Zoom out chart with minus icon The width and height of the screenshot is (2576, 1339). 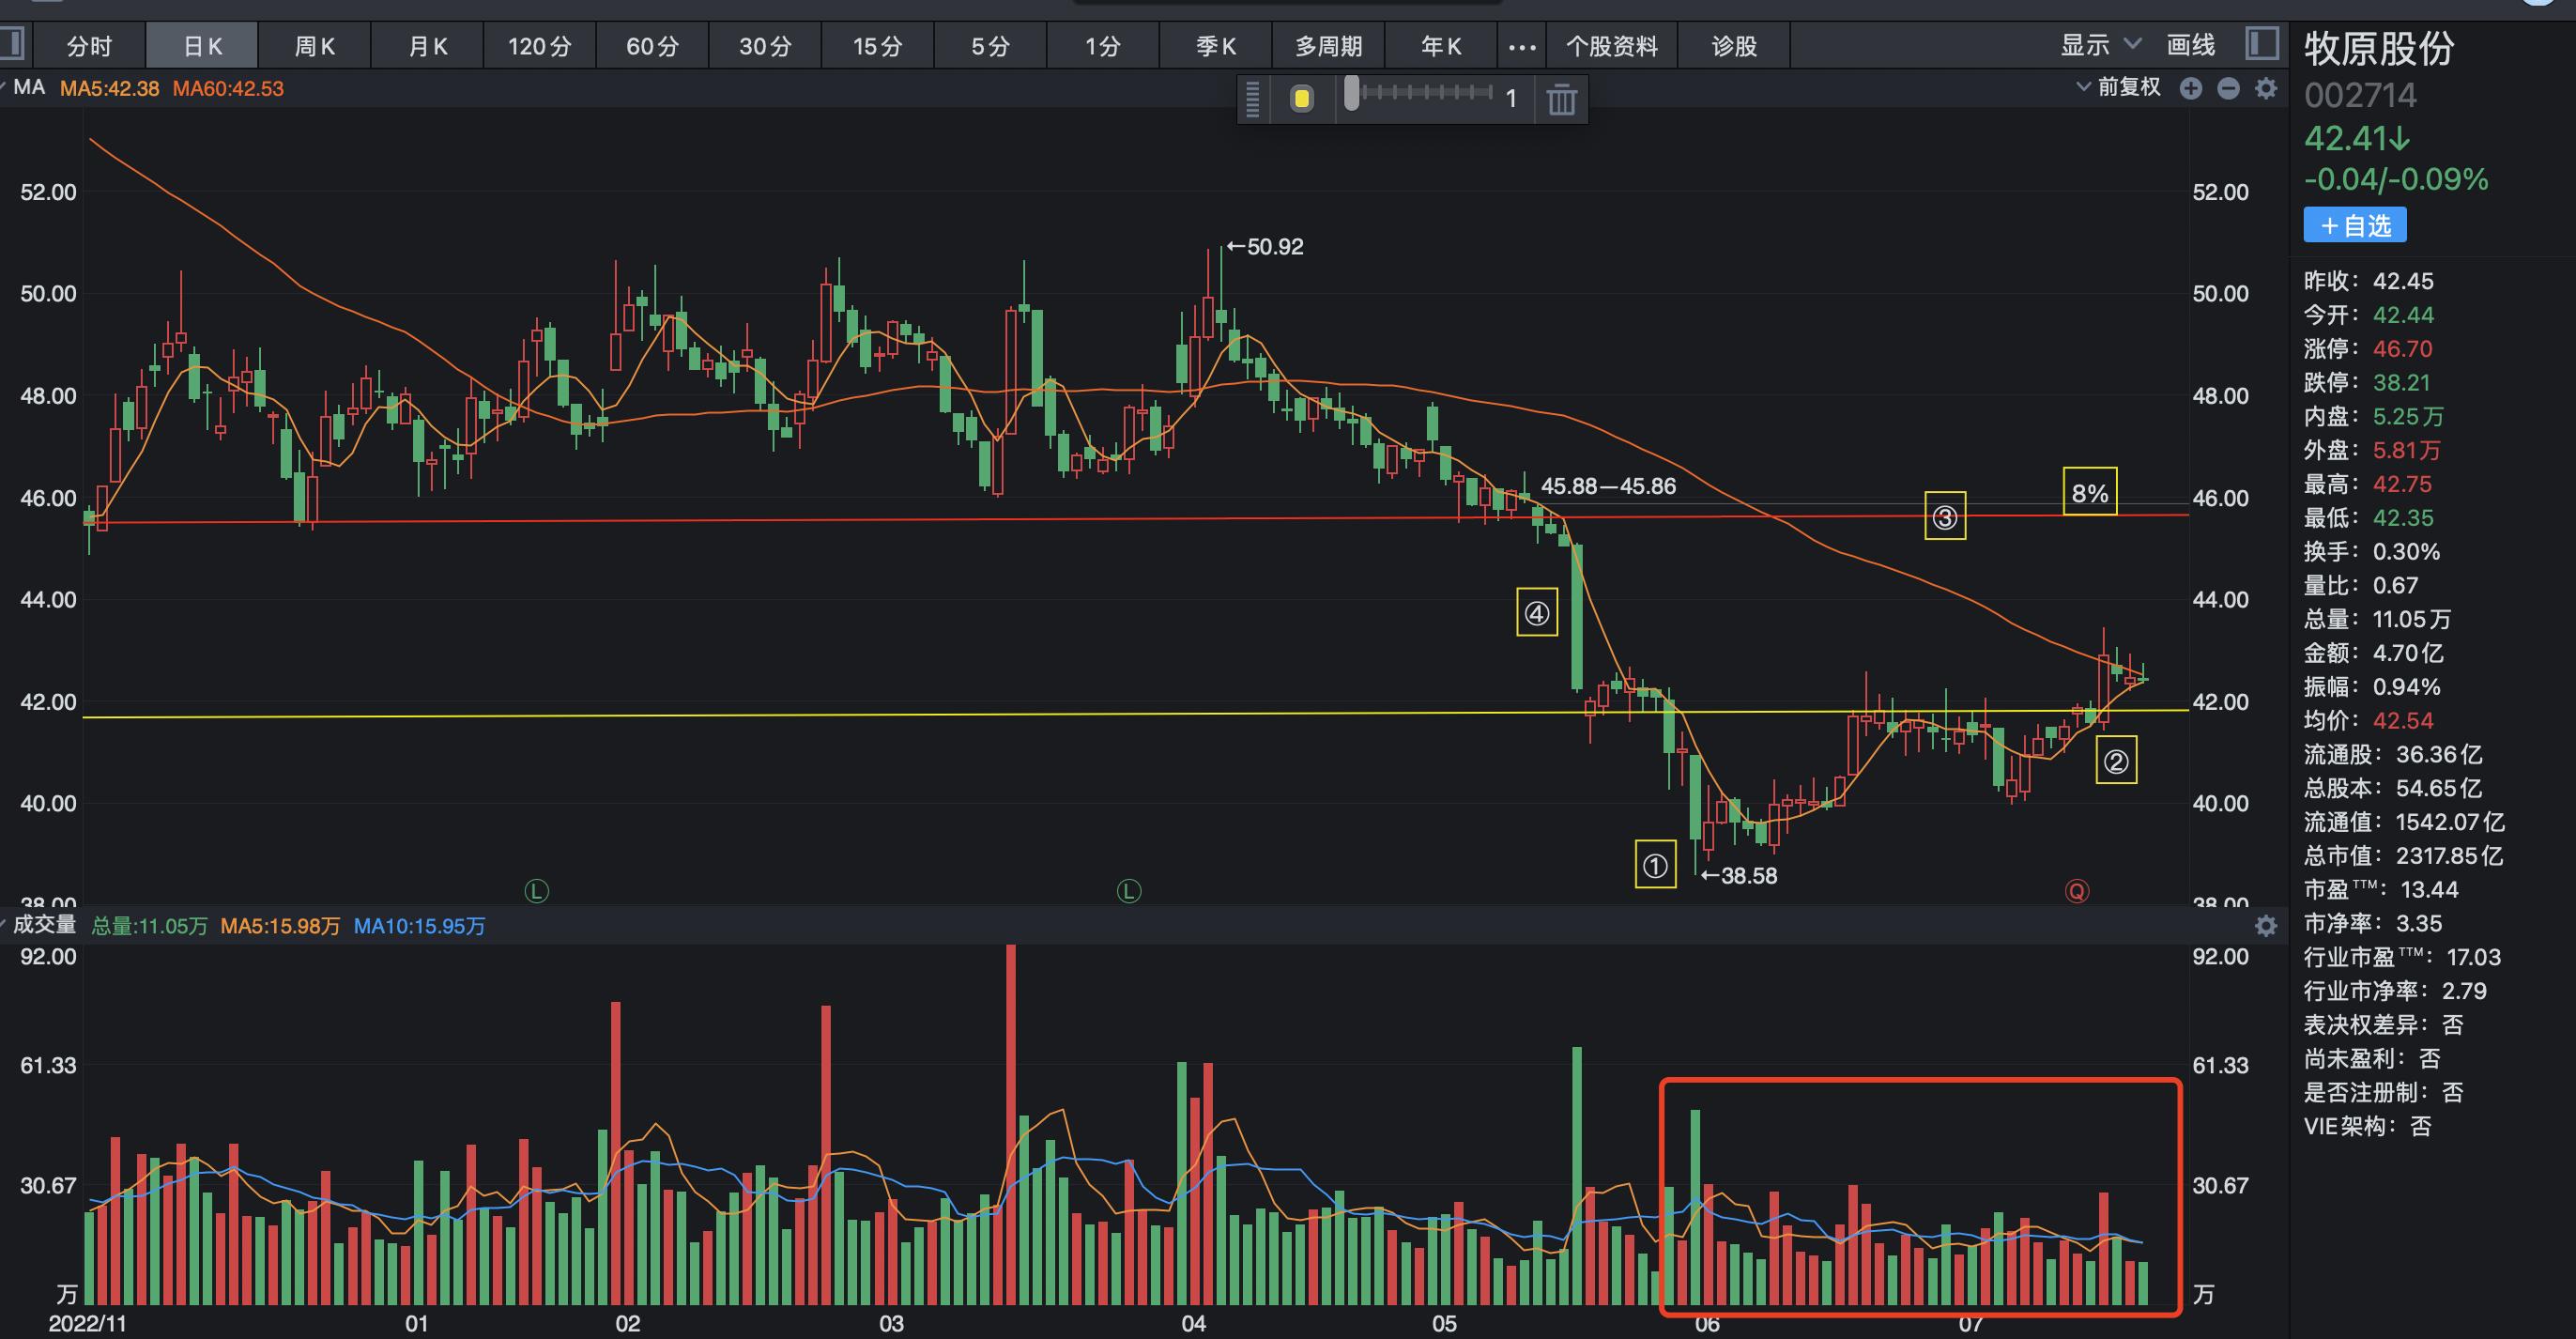pyautogui.click(x=2228, y=88)
